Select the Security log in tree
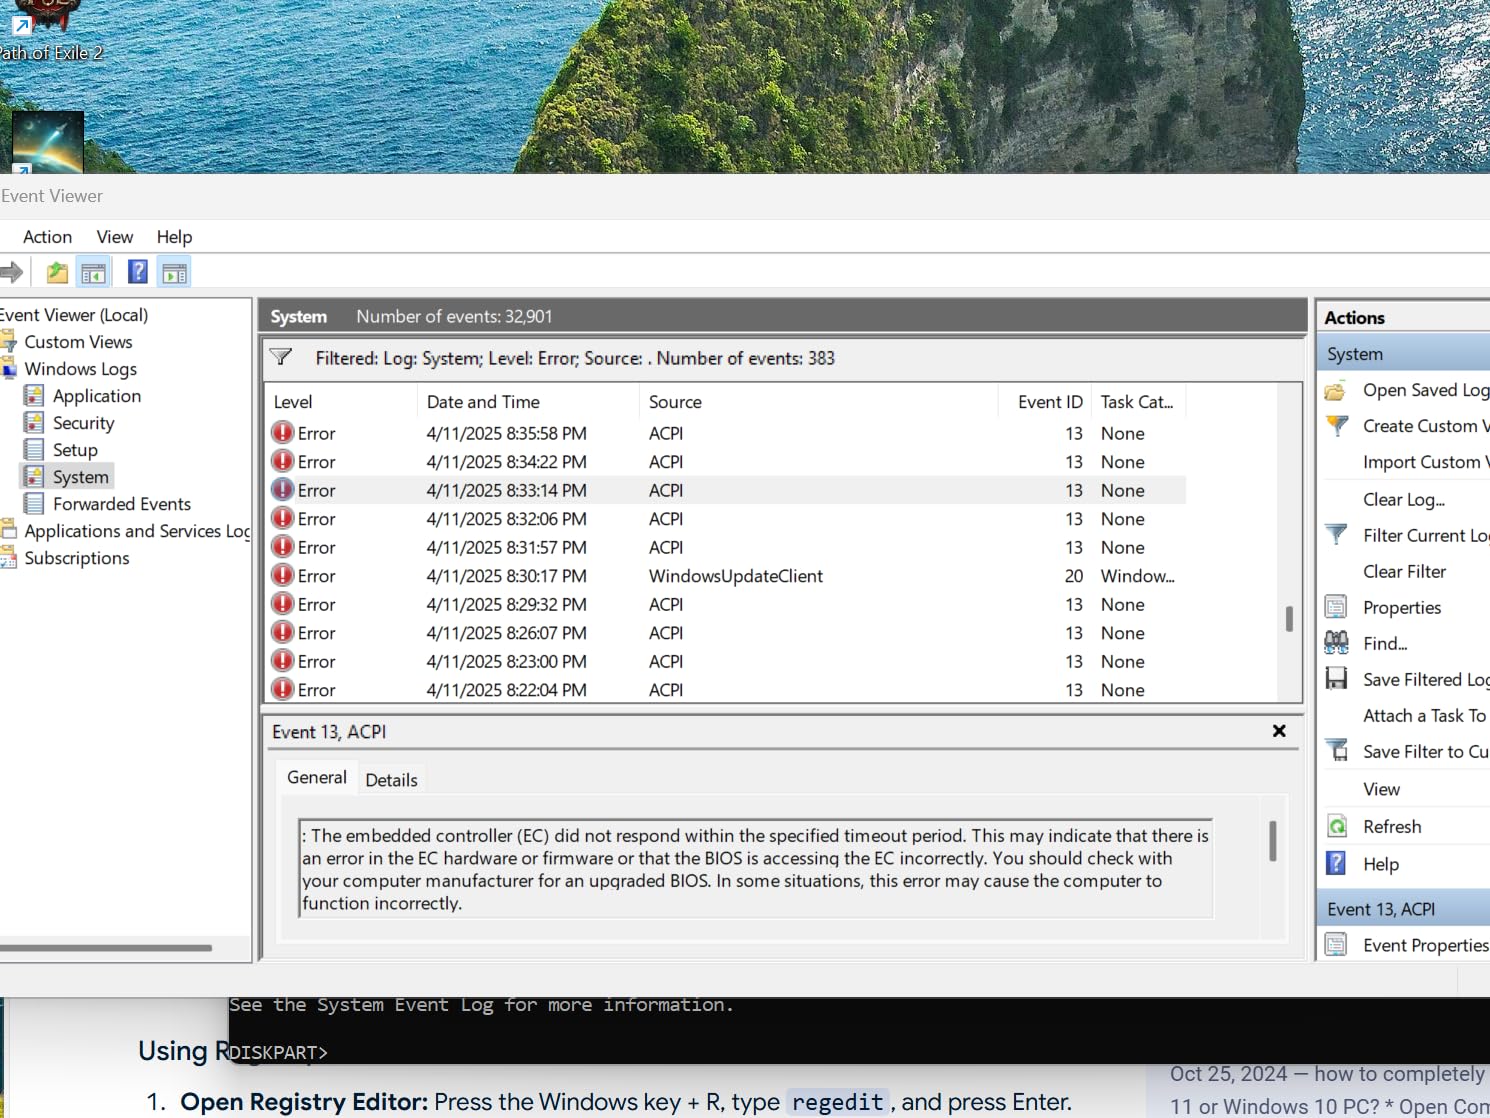 click(x=83, y=423)
